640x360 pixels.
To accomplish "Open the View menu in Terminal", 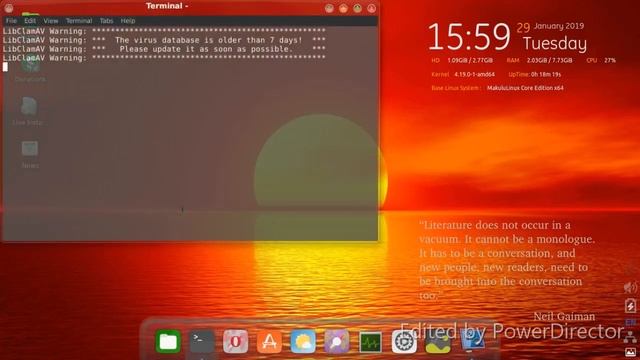I will point(51,21).
